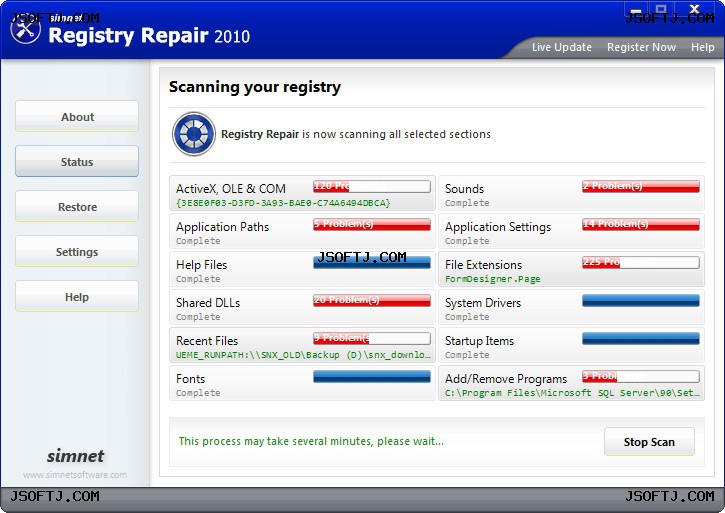The width and height of the screenshot is (725, 513).
Task: Click the Sounds 2 Problem(s) bar
Action: point(641,186)
